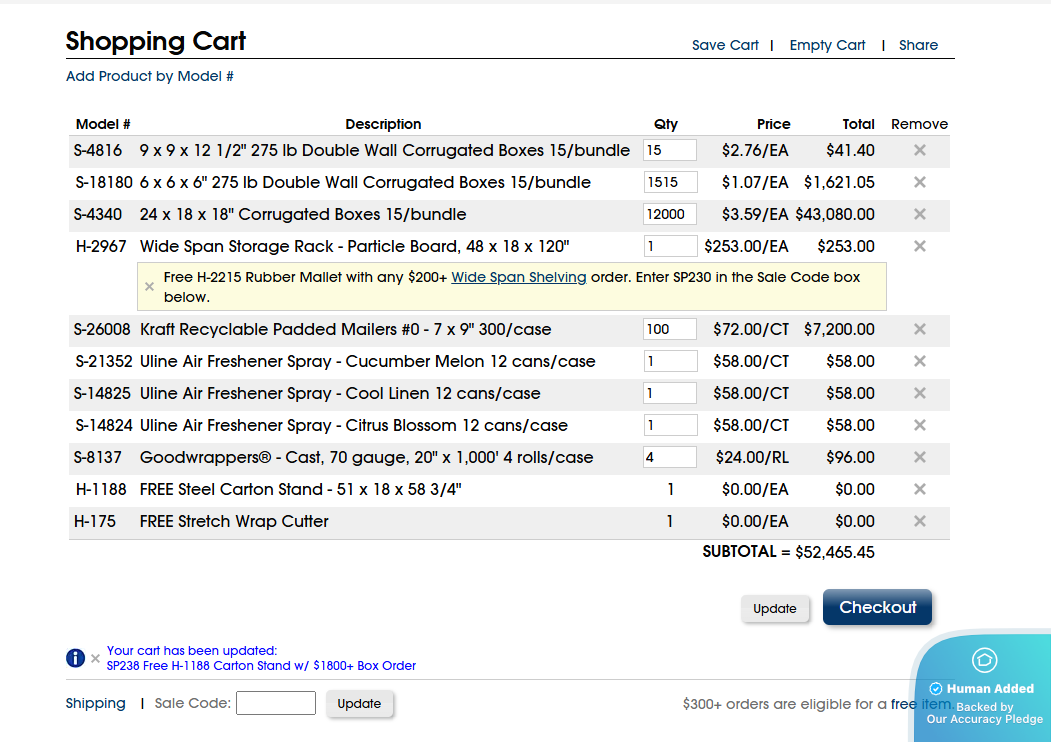
Task: Click Empty Cart link
Action: pos(827,45)
